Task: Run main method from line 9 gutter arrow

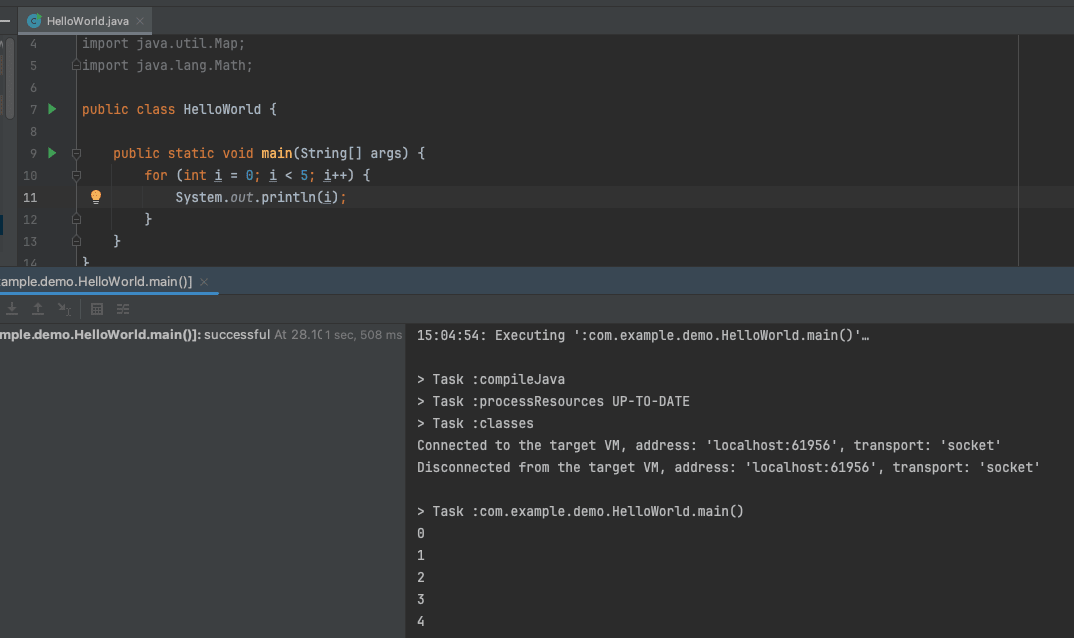Action: tap(52, 153)
